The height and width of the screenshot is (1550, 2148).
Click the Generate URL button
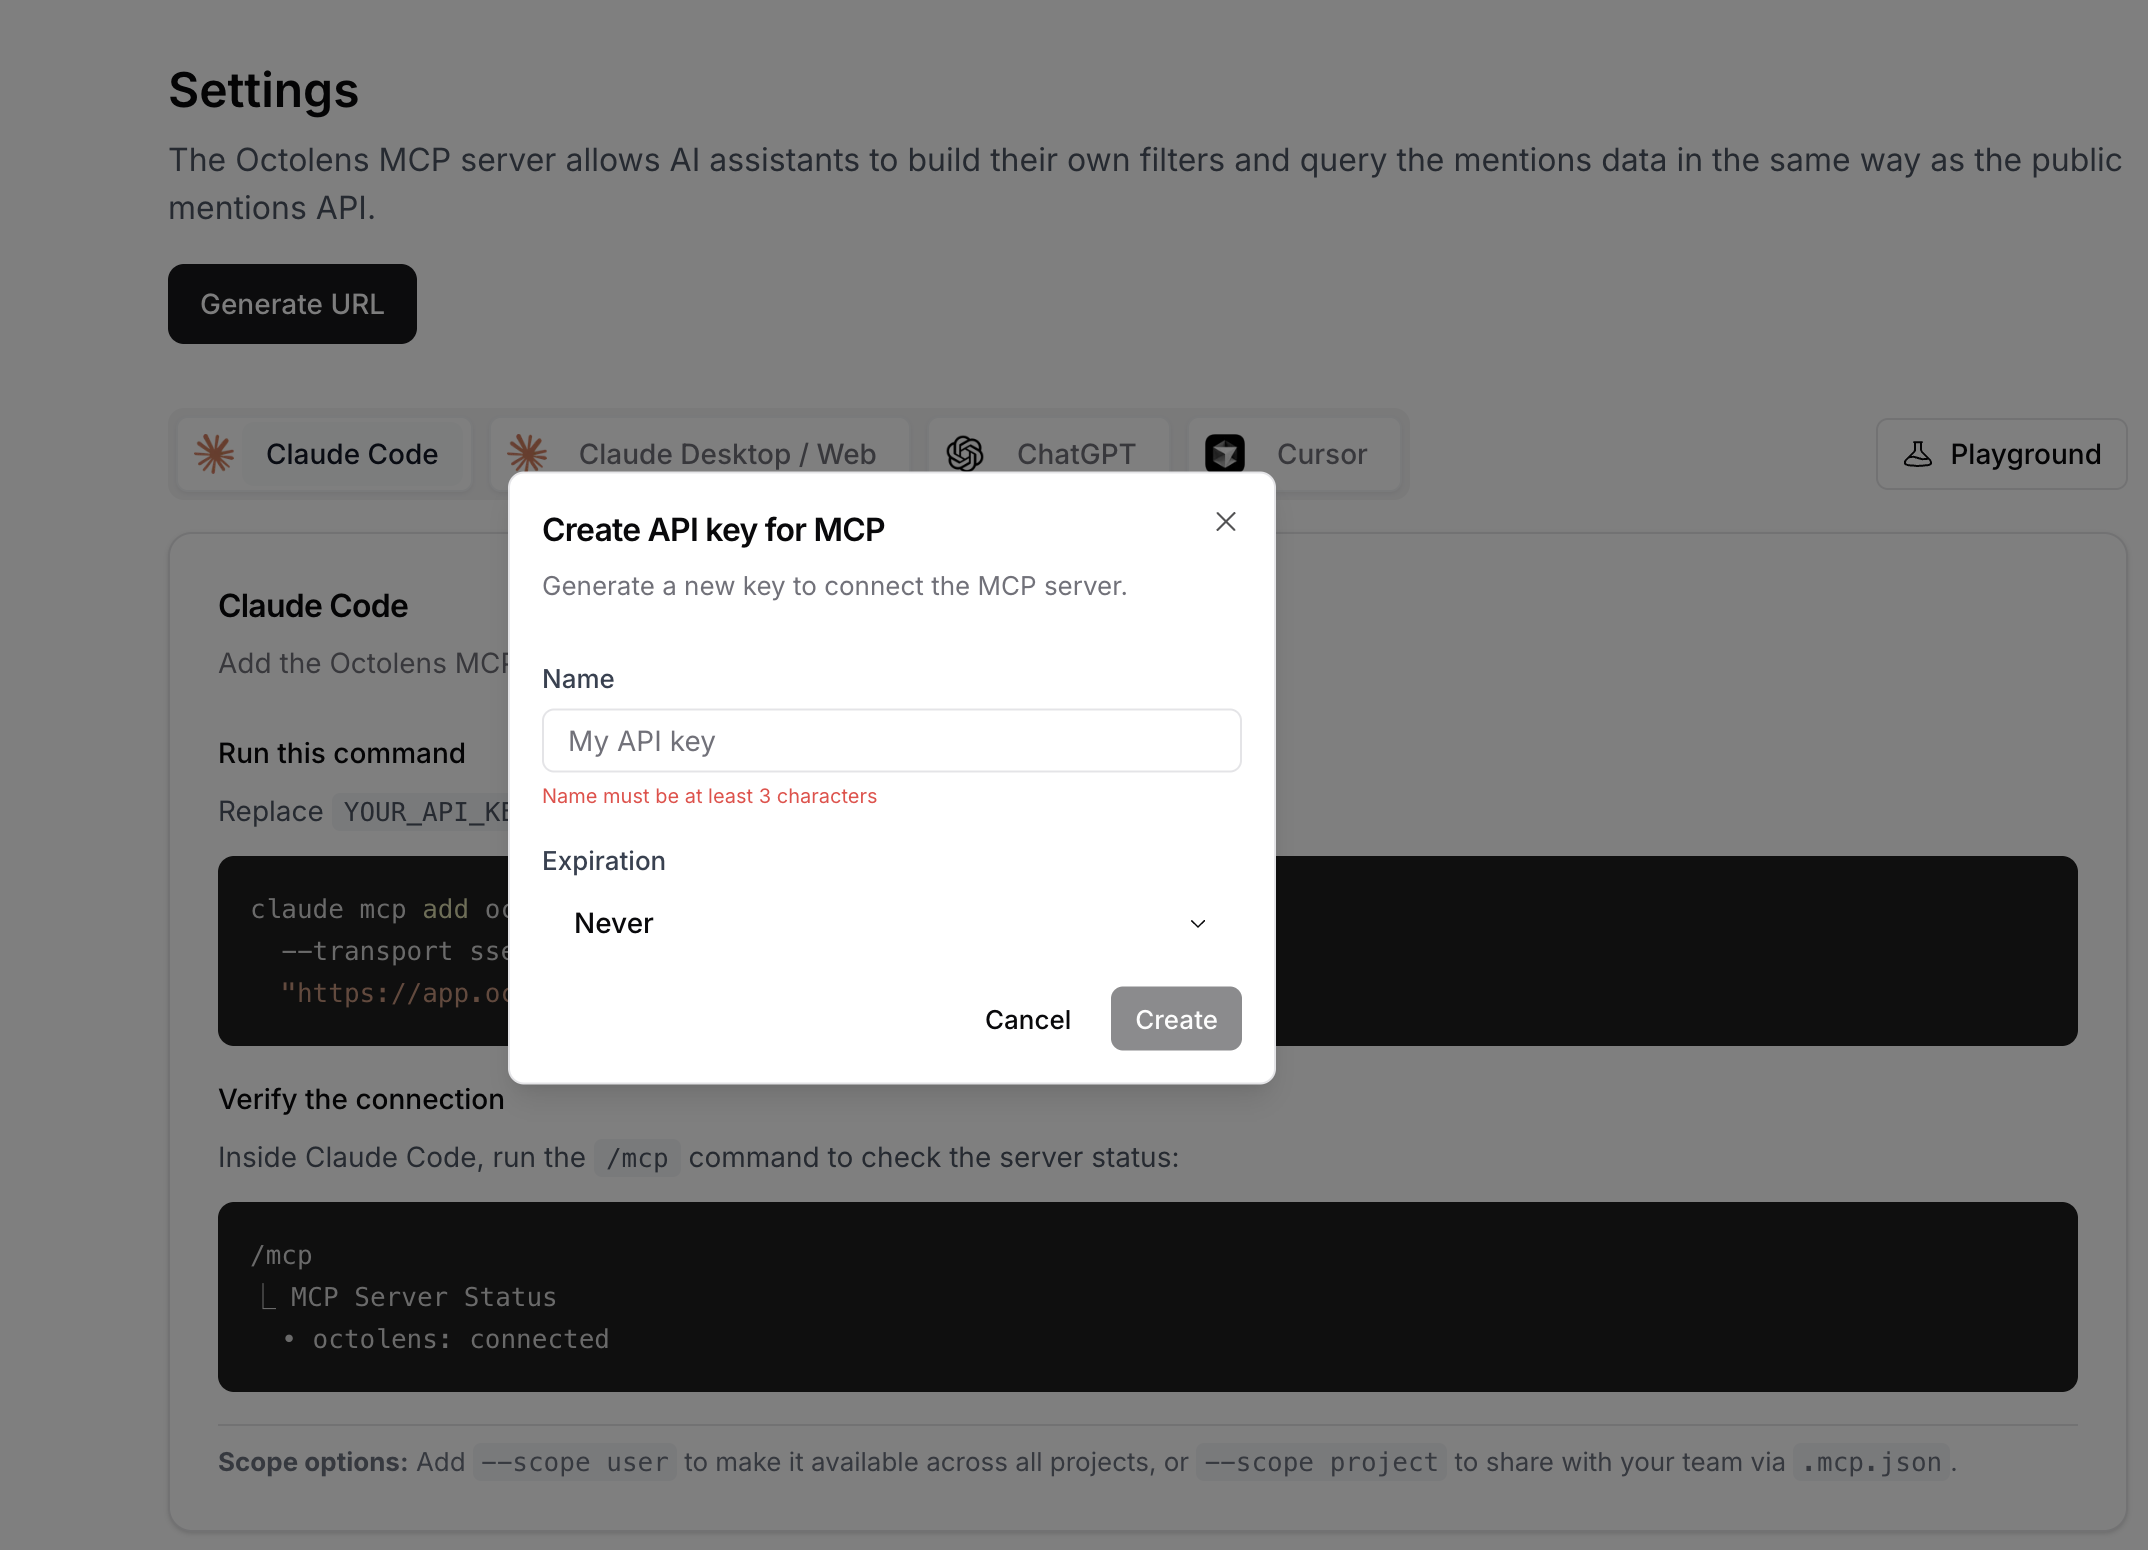click(292, 303)
